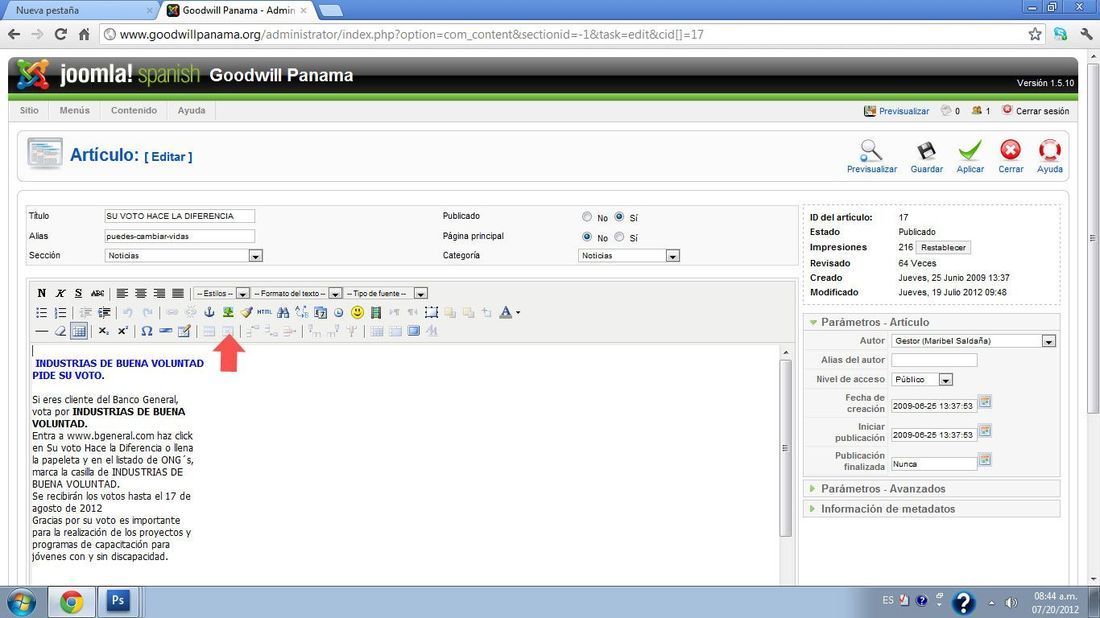
Task: Apply superscript formatting
Action: coord(123,331)
